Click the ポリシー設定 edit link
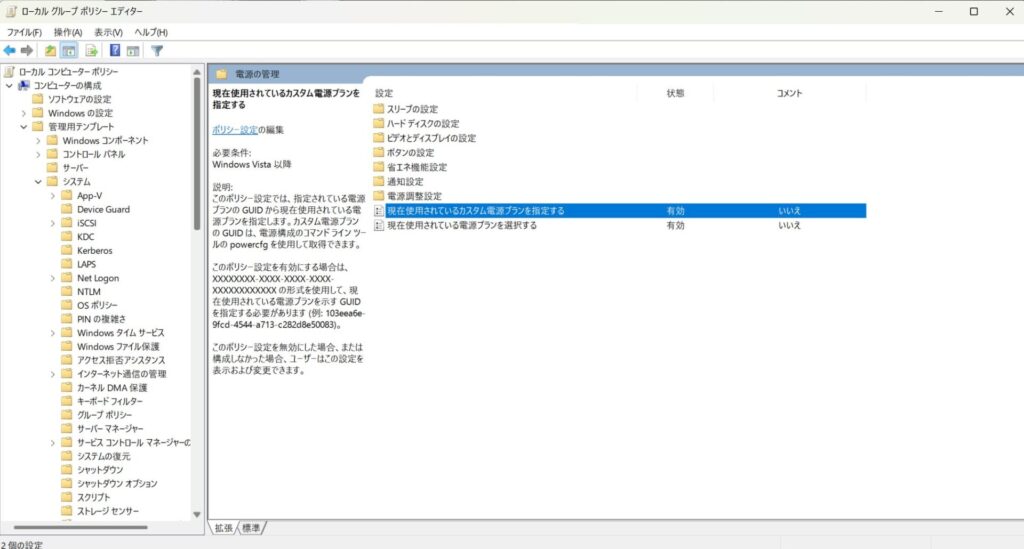The height and width of the screenshot is (549, 1024). pyautogui.click(x=236, y=130)
